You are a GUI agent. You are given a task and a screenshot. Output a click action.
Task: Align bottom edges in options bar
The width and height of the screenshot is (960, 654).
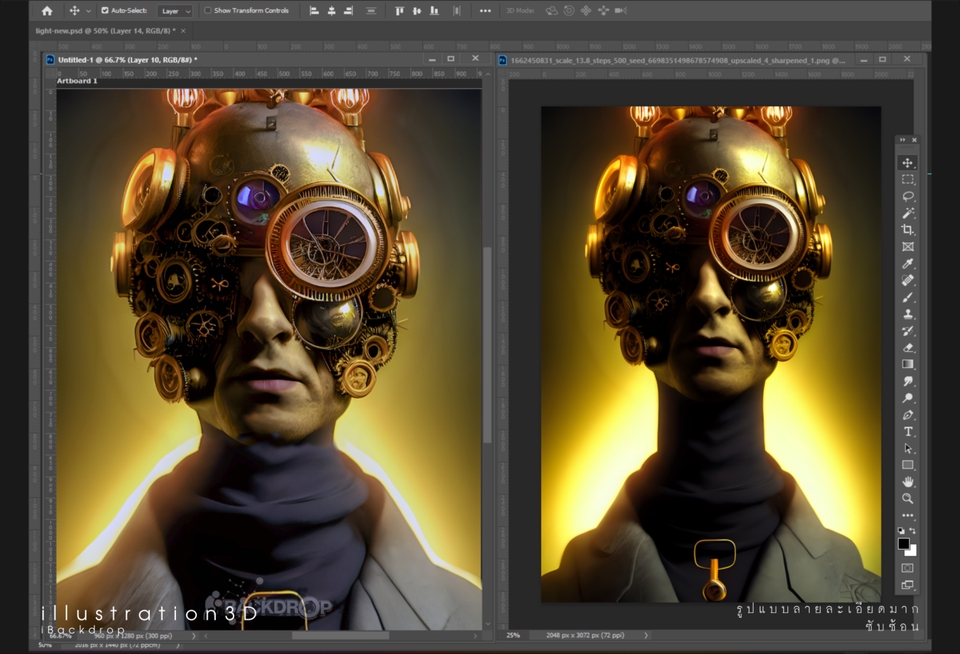(x=434, y=10)
